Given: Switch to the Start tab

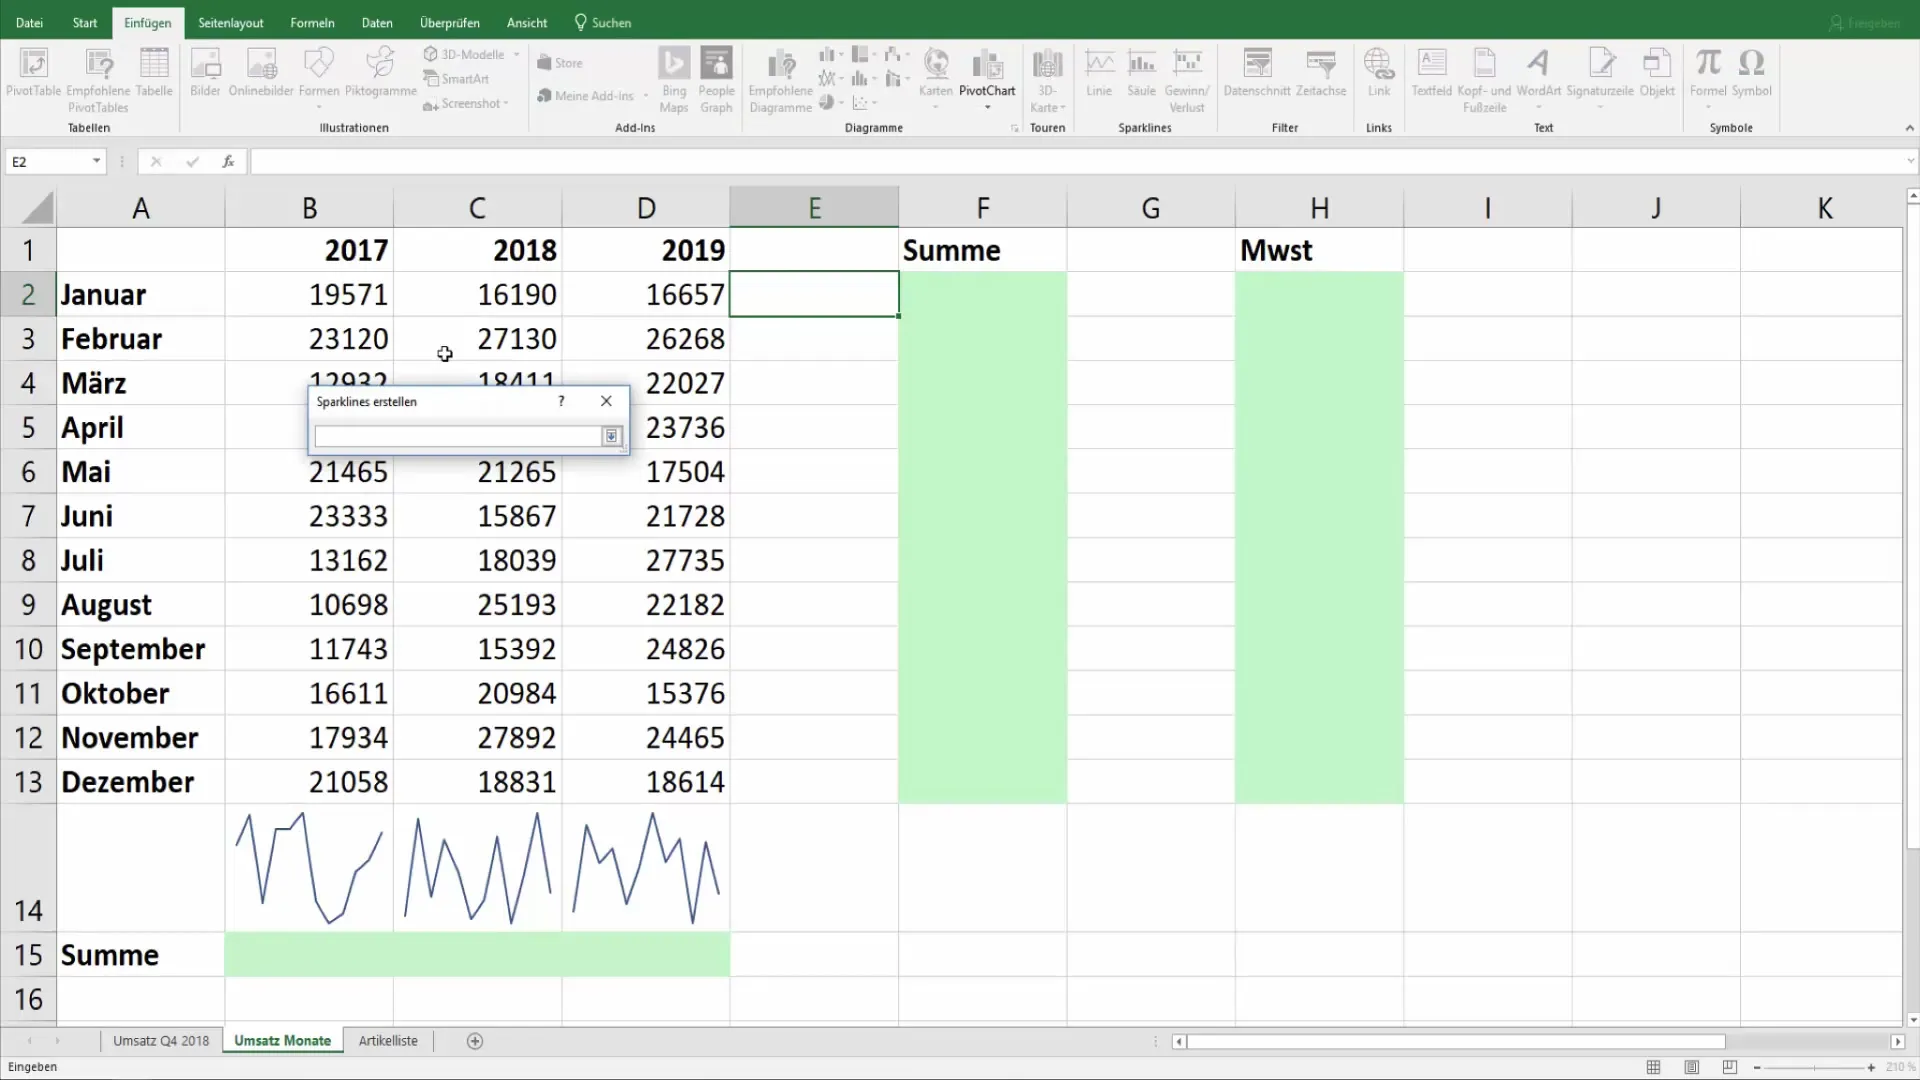Looking at the screenshot, I should point(85,23).
